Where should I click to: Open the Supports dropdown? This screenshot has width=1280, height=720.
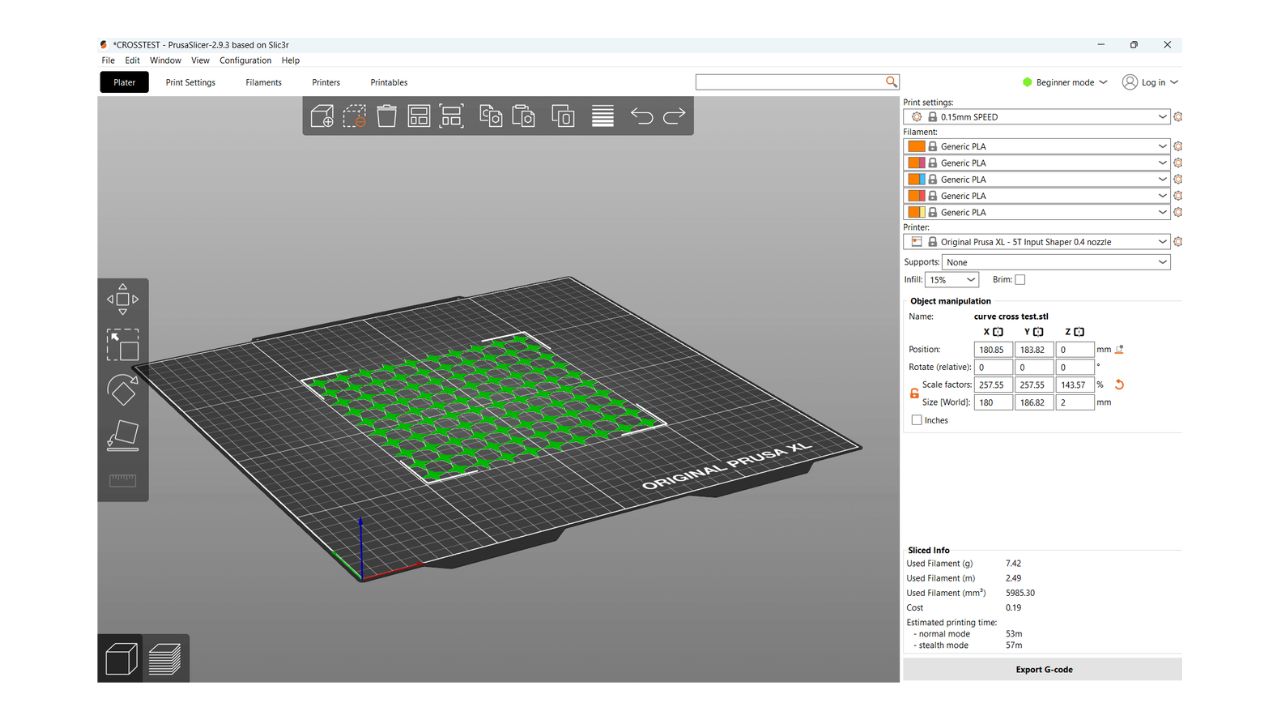coord(1055,262)
